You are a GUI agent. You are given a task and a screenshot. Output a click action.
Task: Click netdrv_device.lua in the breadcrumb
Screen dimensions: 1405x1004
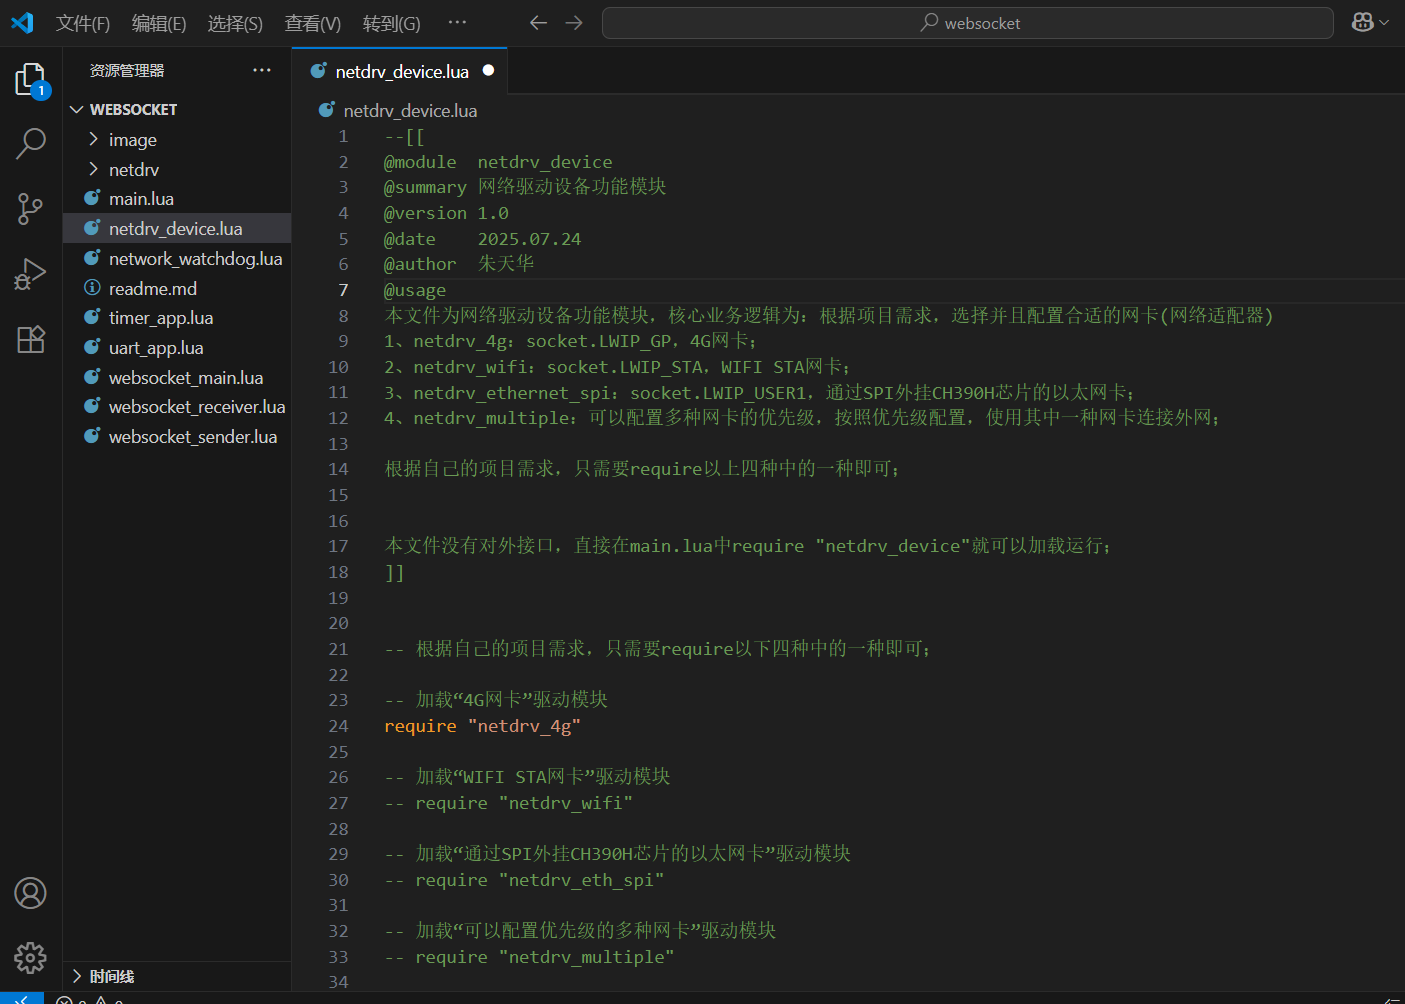click(410, 111)
